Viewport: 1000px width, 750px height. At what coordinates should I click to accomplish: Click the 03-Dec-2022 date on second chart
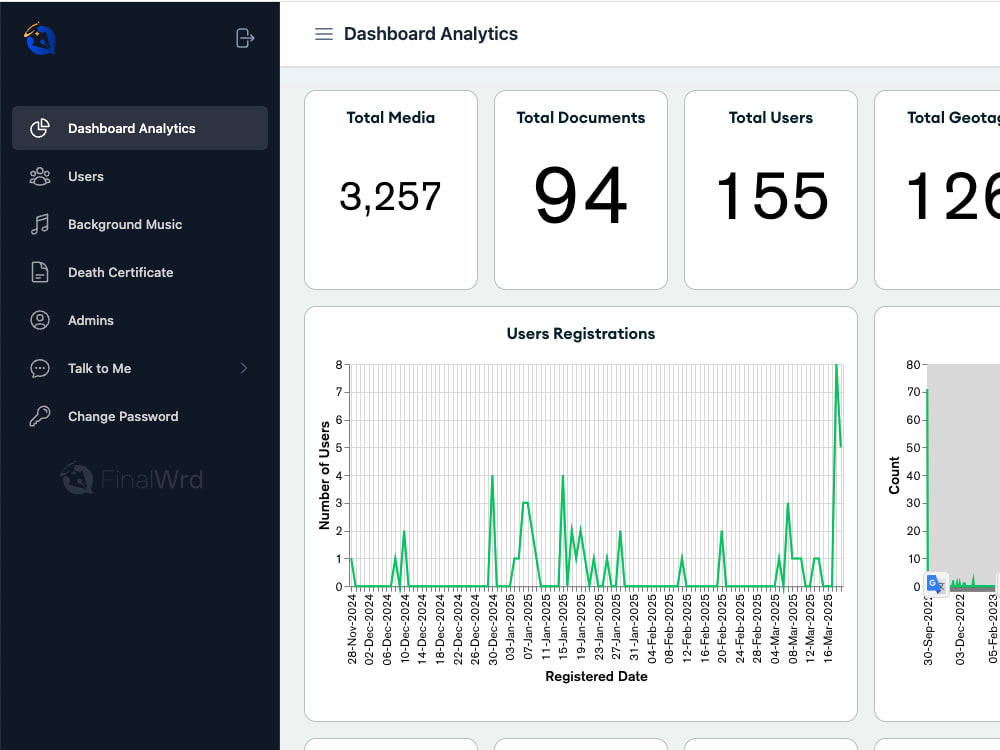pyautogui.click(x=960, y=629)
